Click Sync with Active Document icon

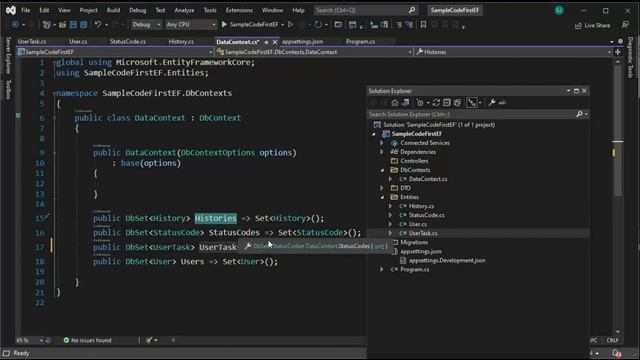coord(436,102)
